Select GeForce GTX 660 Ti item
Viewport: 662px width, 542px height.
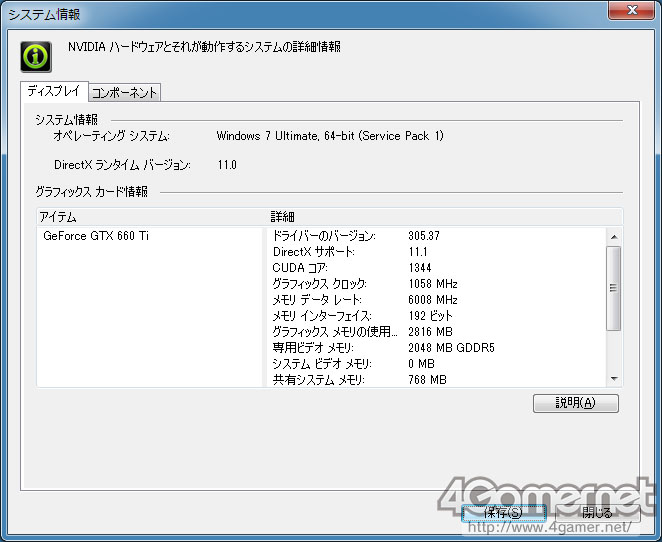click(x=96, y=236)
